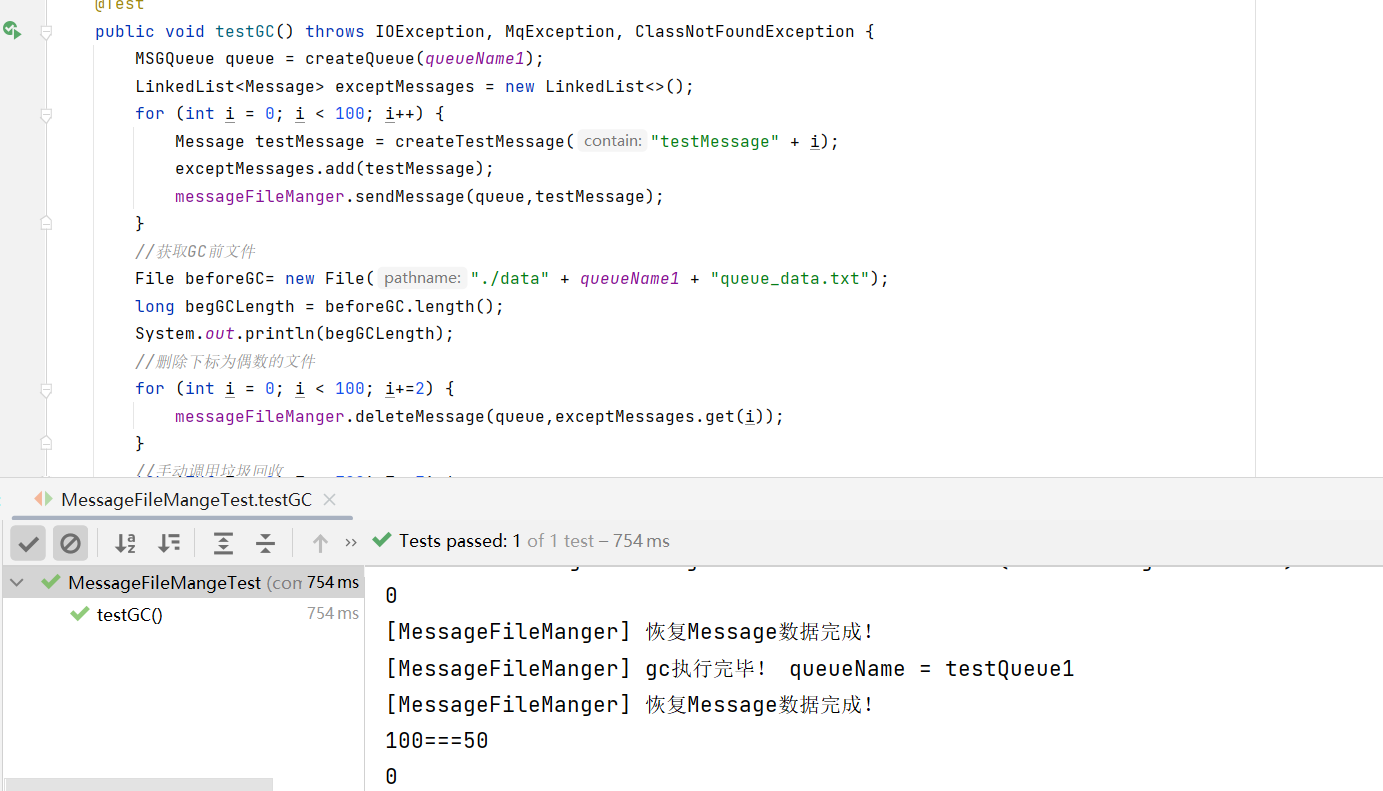
Task: Click the '"queue_data.txt"' string literal
Action: [790, 279]
